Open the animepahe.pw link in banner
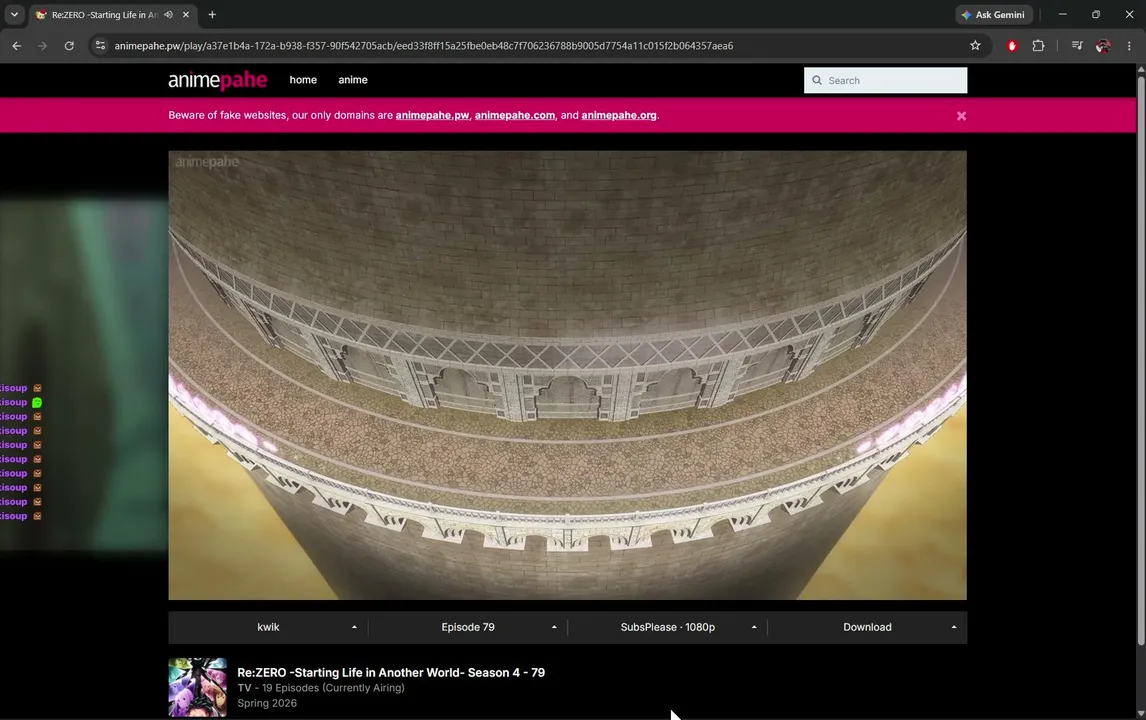The image size is (1146, 720). [432, 115]
